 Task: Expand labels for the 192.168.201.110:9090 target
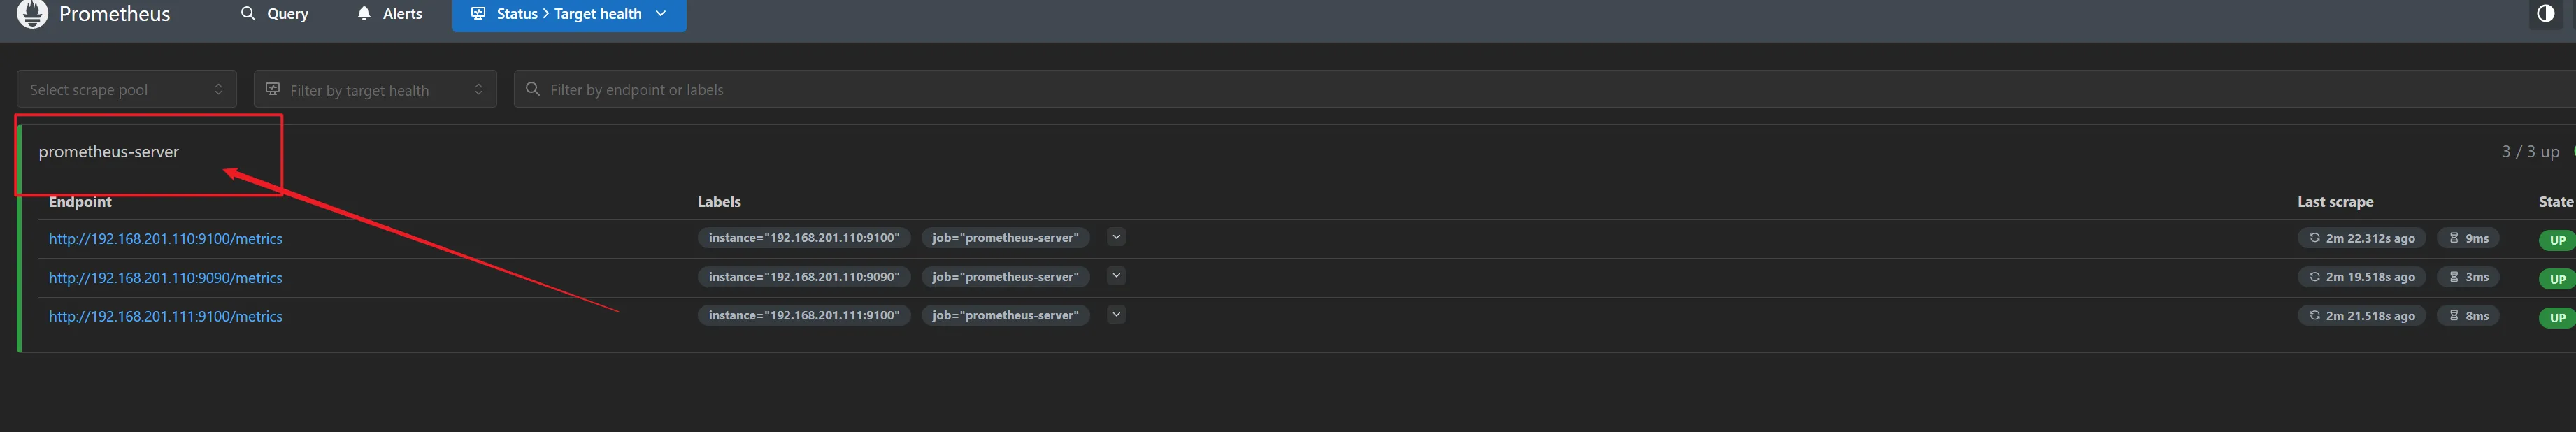(1116, 276)
